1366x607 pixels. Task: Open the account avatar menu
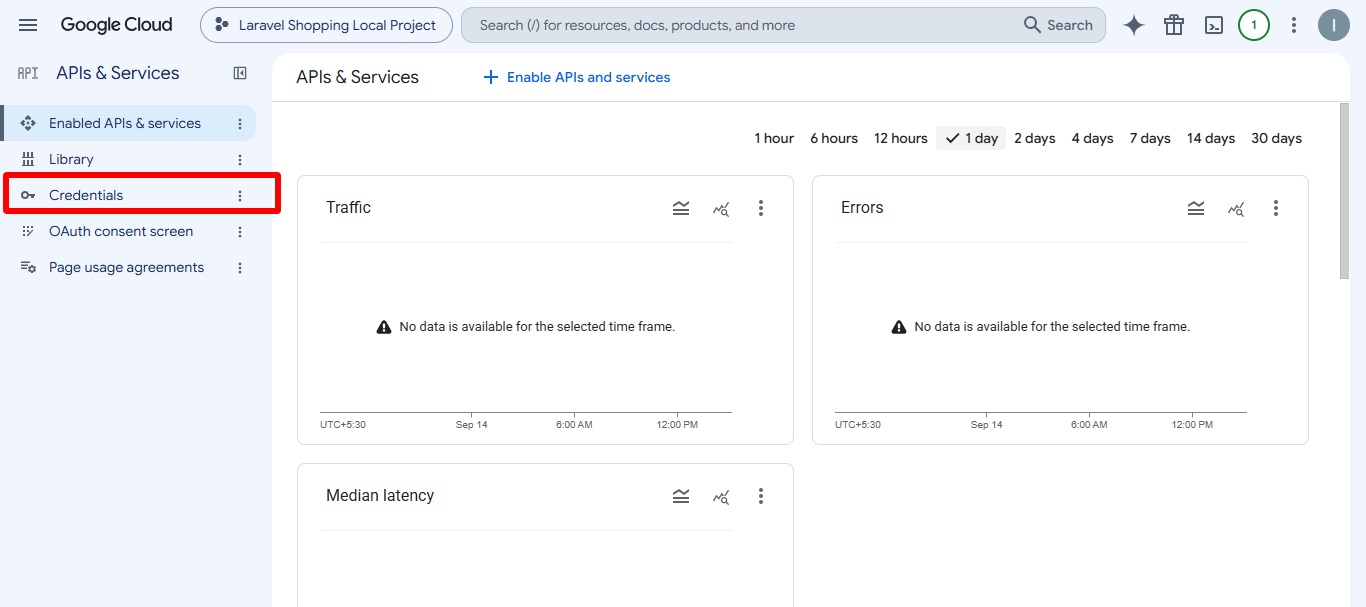click(x=1334, y=25)
